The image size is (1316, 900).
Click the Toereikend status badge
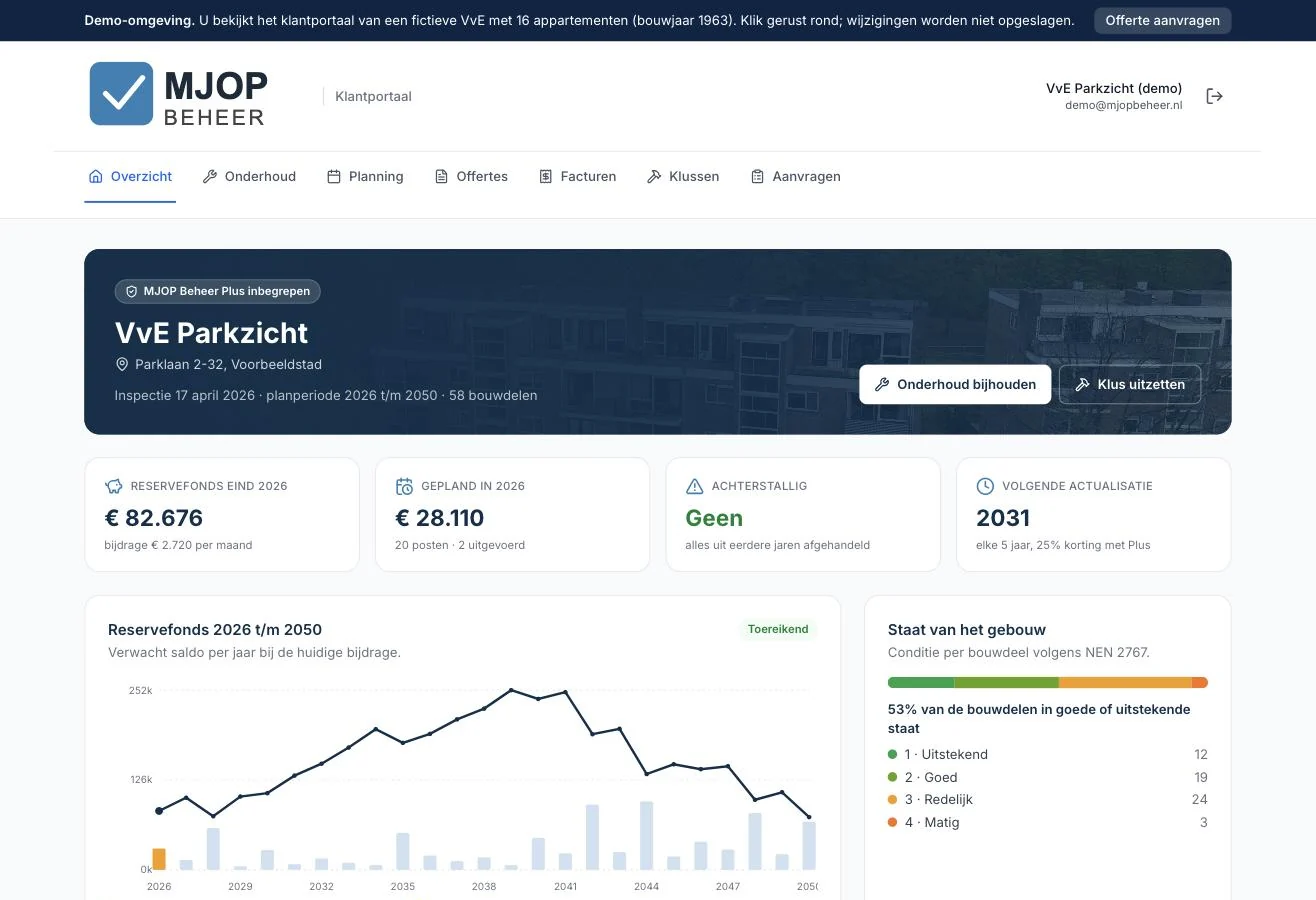pyautogui.click(x=778, y=629)
